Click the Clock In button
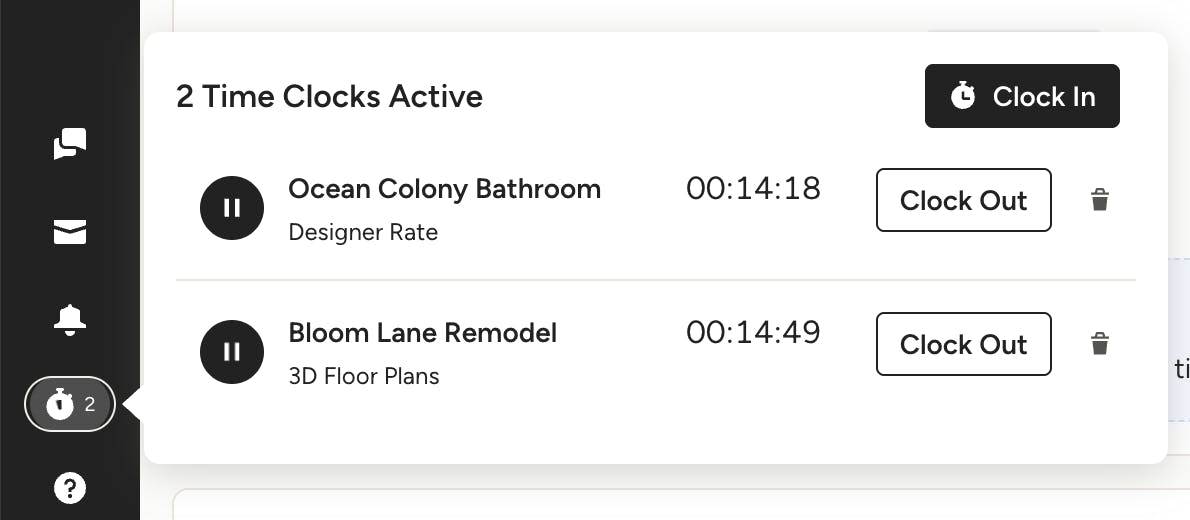The image size is (1190, 520). (x=1022, y=96)
